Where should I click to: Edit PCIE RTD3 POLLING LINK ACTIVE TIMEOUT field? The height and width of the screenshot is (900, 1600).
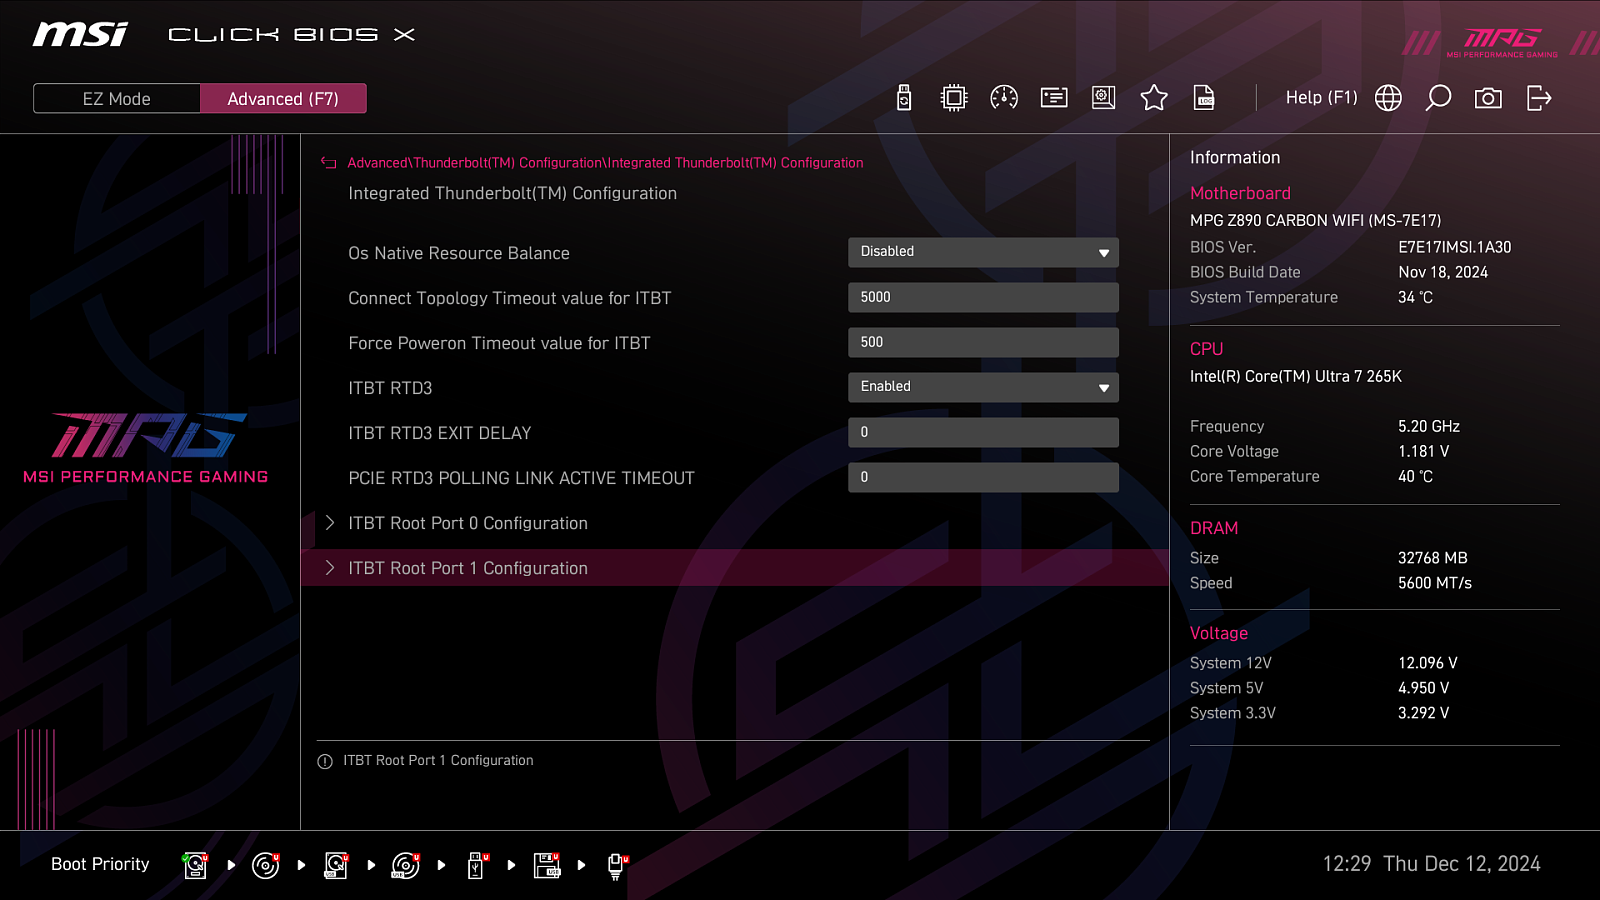pyautogui.click(x=983, y=477)
